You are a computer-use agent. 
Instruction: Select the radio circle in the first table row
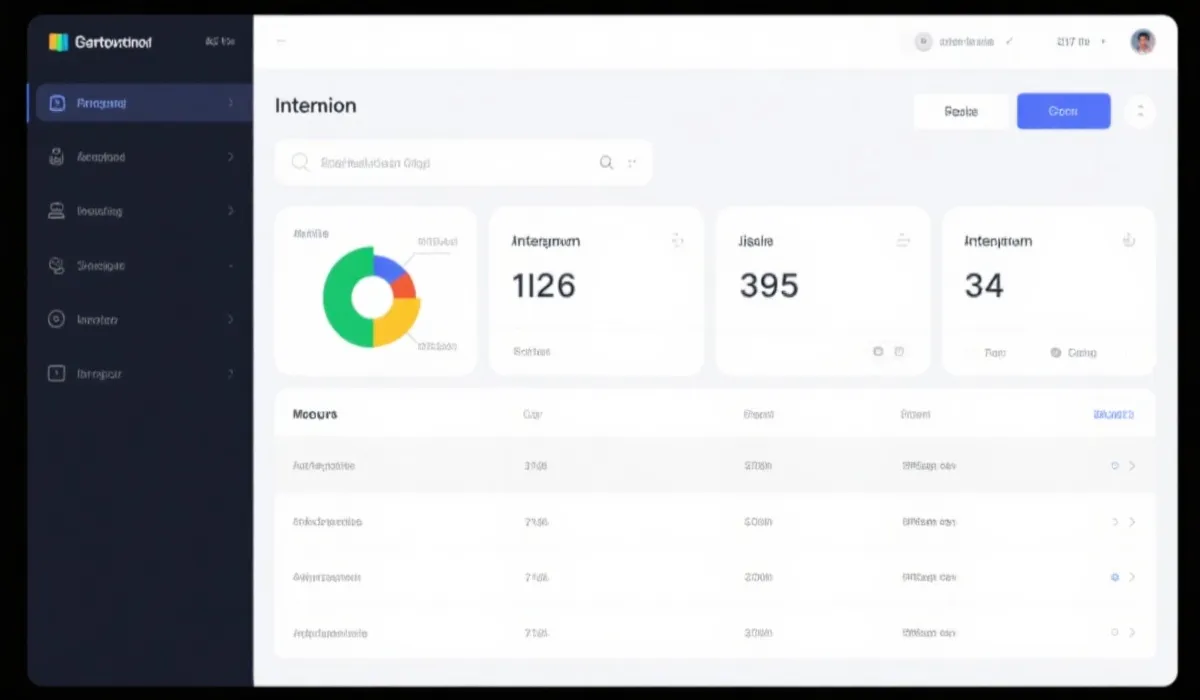click(1114, 466)
